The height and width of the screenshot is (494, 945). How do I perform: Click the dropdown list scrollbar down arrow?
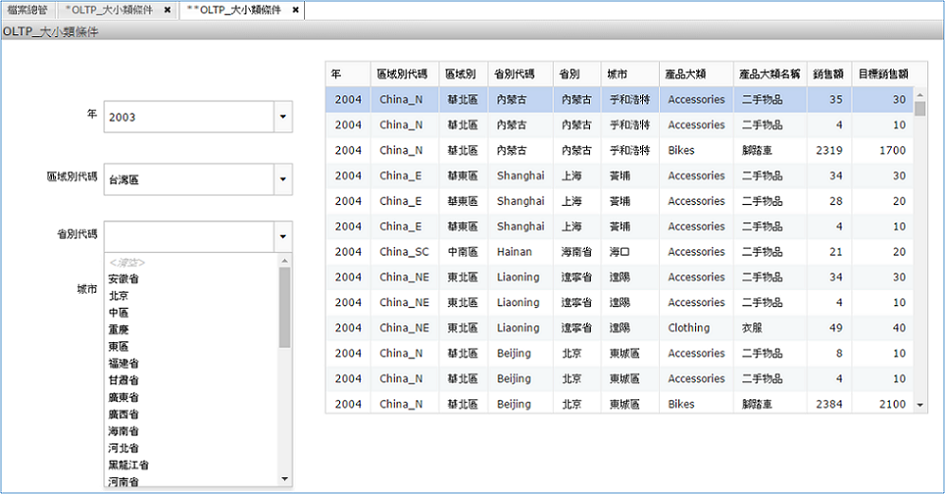click(x=285, y=479)
